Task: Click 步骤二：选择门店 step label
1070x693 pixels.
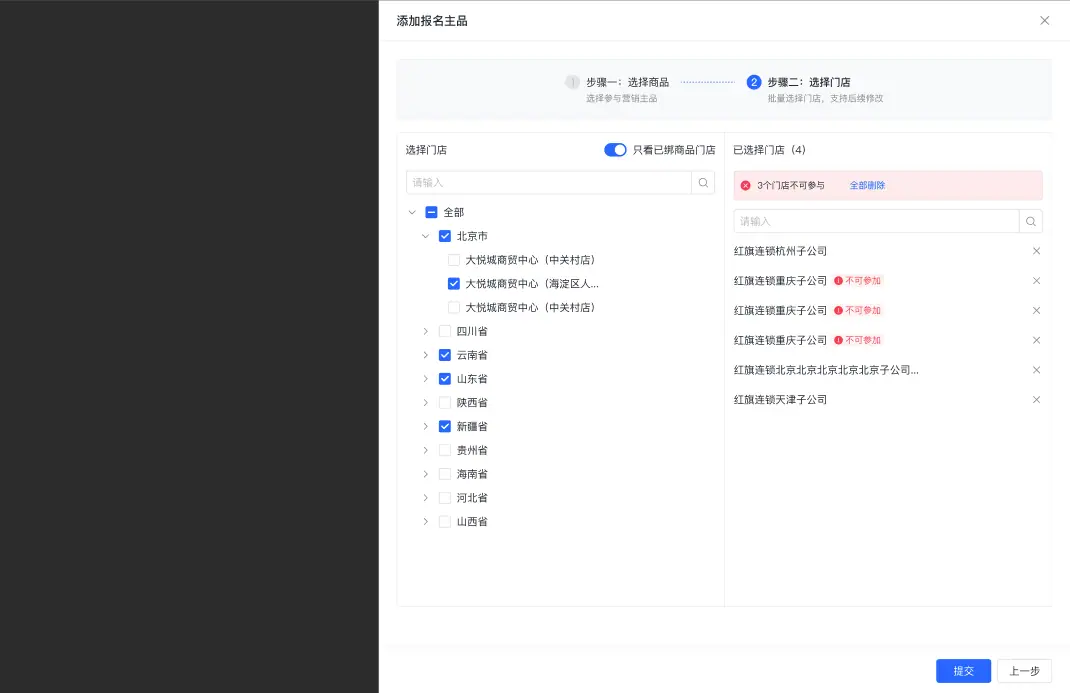Action: pyautogui.click(x=809, y=82)
